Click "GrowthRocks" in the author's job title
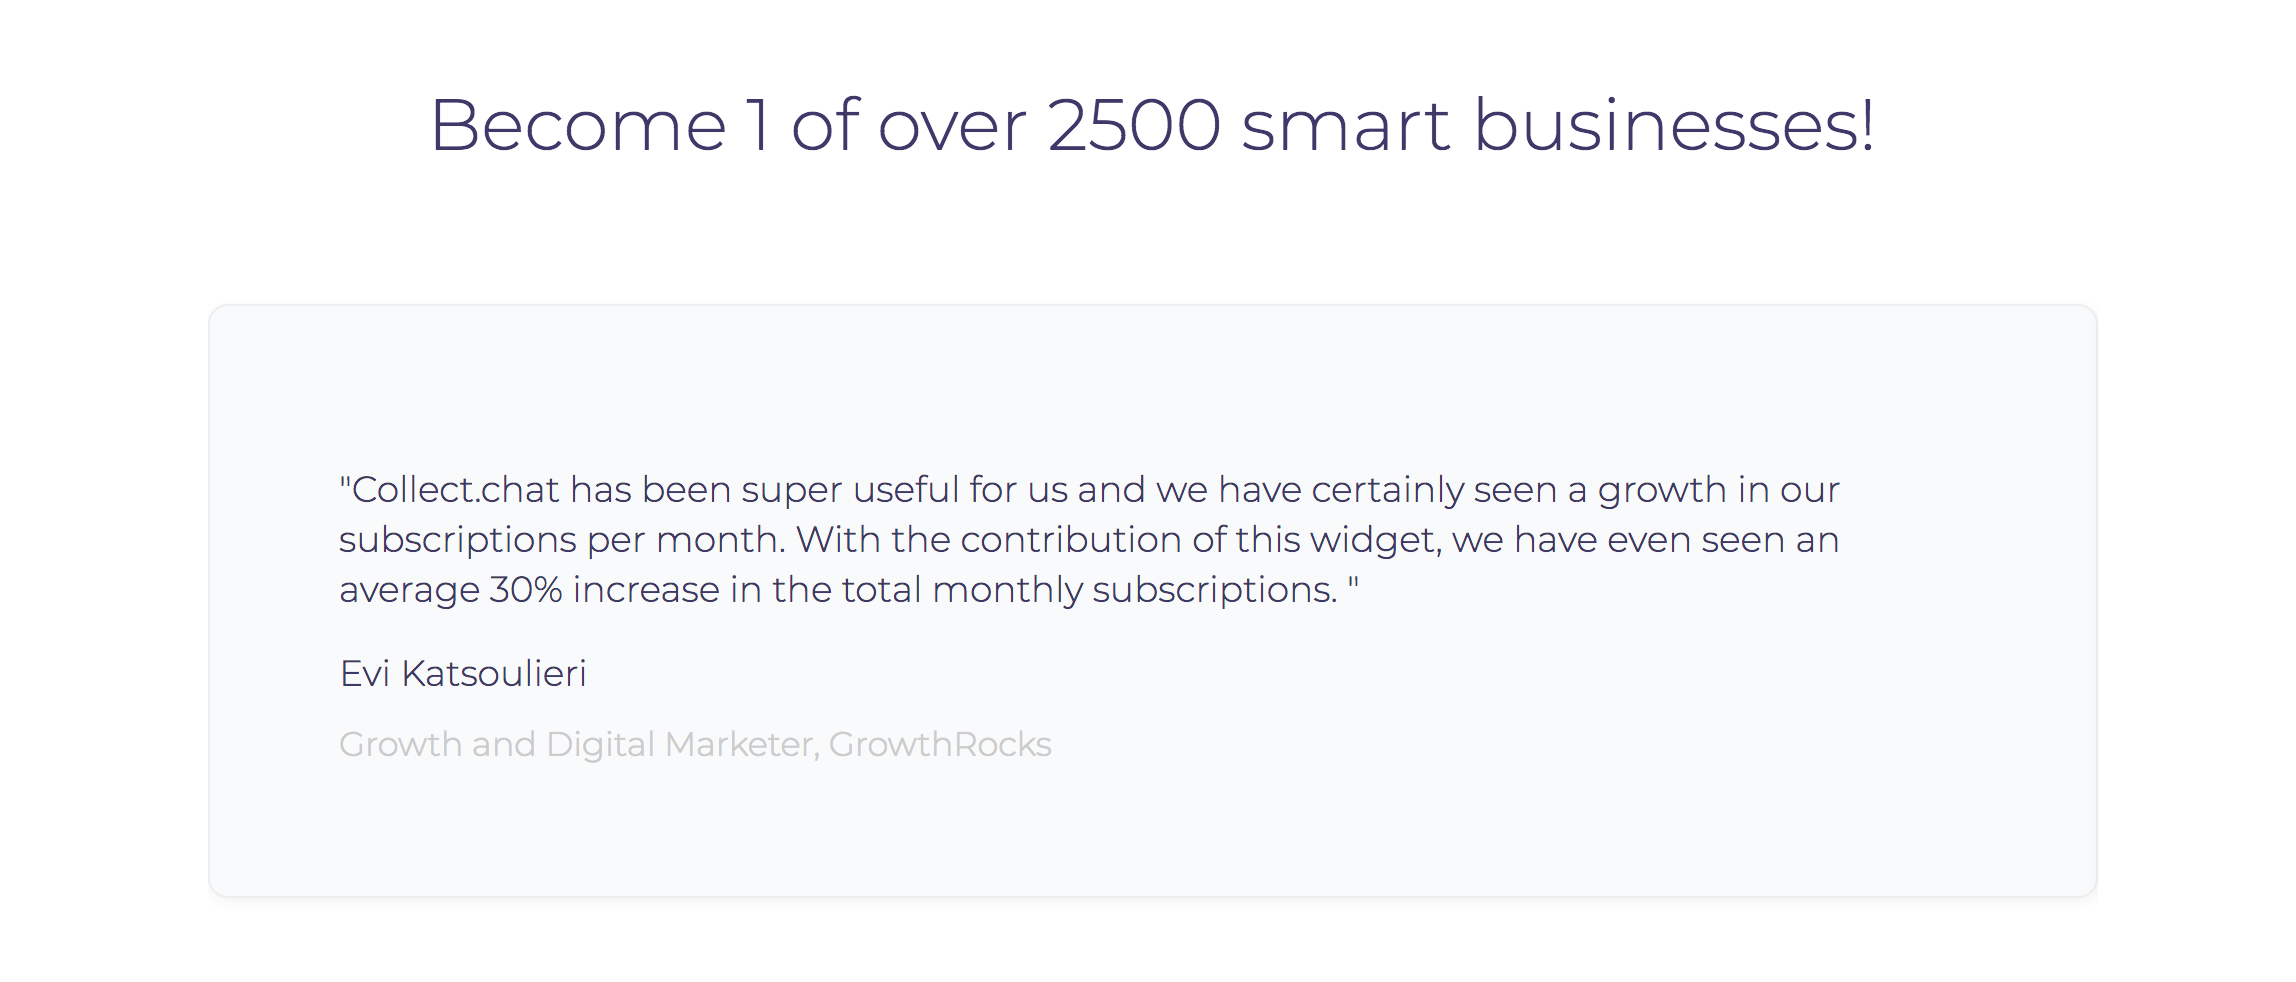The height and width of the screenshot is (982, 2296). [940, 745]
